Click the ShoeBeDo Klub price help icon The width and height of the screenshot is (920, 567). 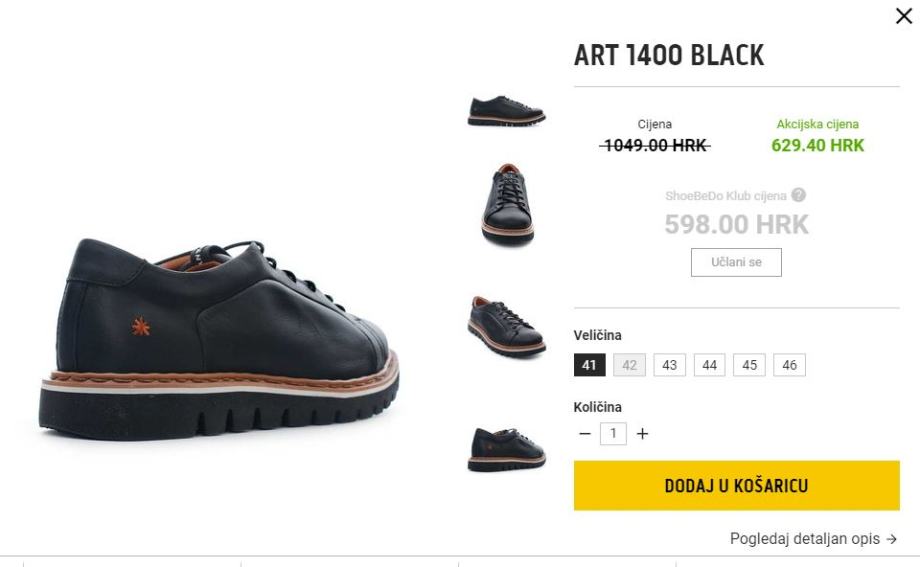coord(799,195)
